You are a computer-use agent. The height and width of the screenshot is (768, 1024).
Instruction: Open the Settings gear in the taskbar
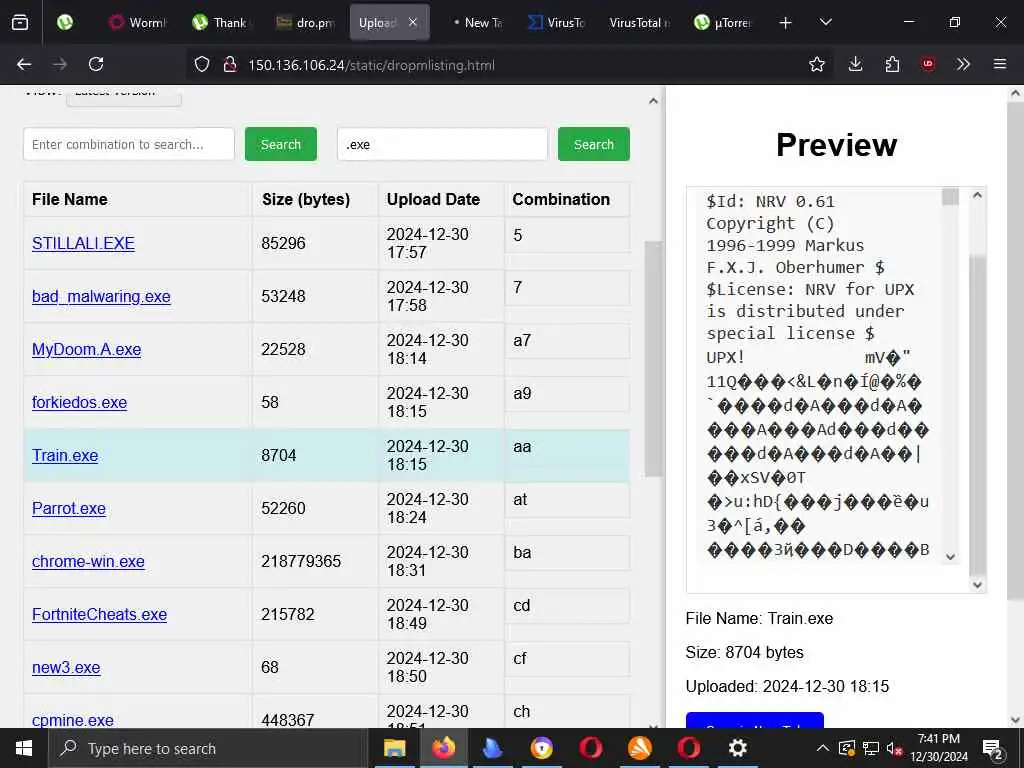coord(737,748)
